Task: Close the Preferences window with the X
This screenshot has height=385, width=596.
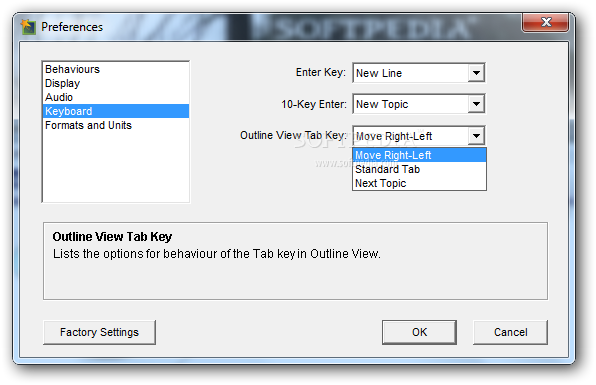Action: [546, 22]
